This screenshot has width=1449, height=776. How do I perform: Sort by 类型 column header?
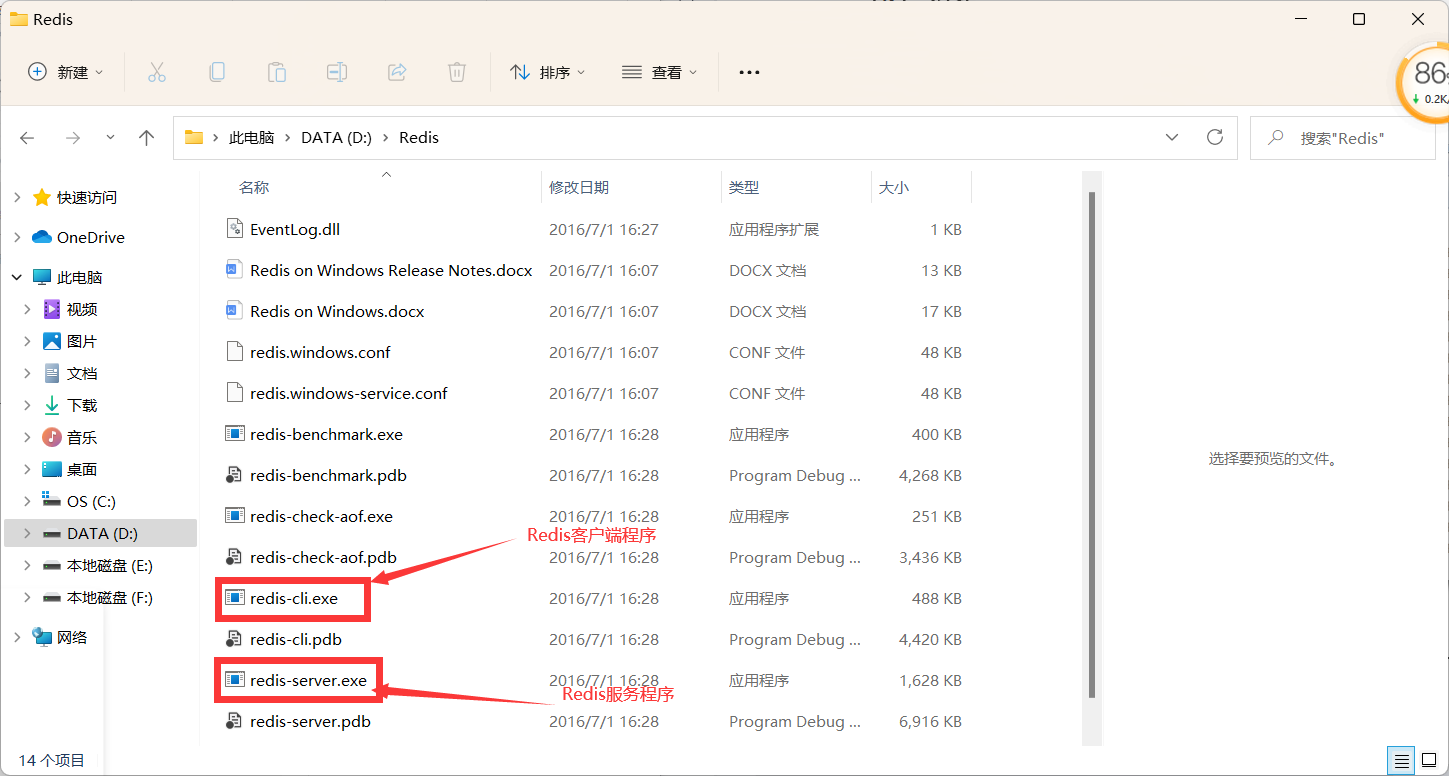744,187
